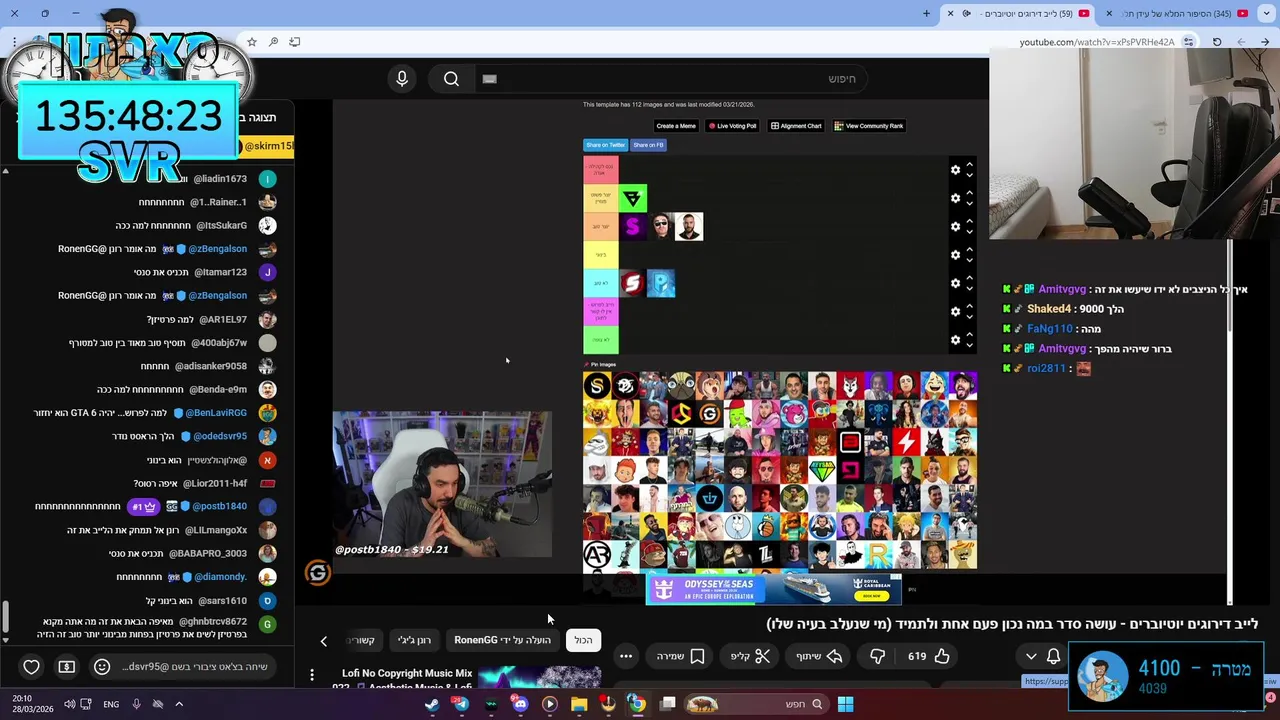
Task: Open settings gear of the green bottom tier
Action: coord(955,340)
